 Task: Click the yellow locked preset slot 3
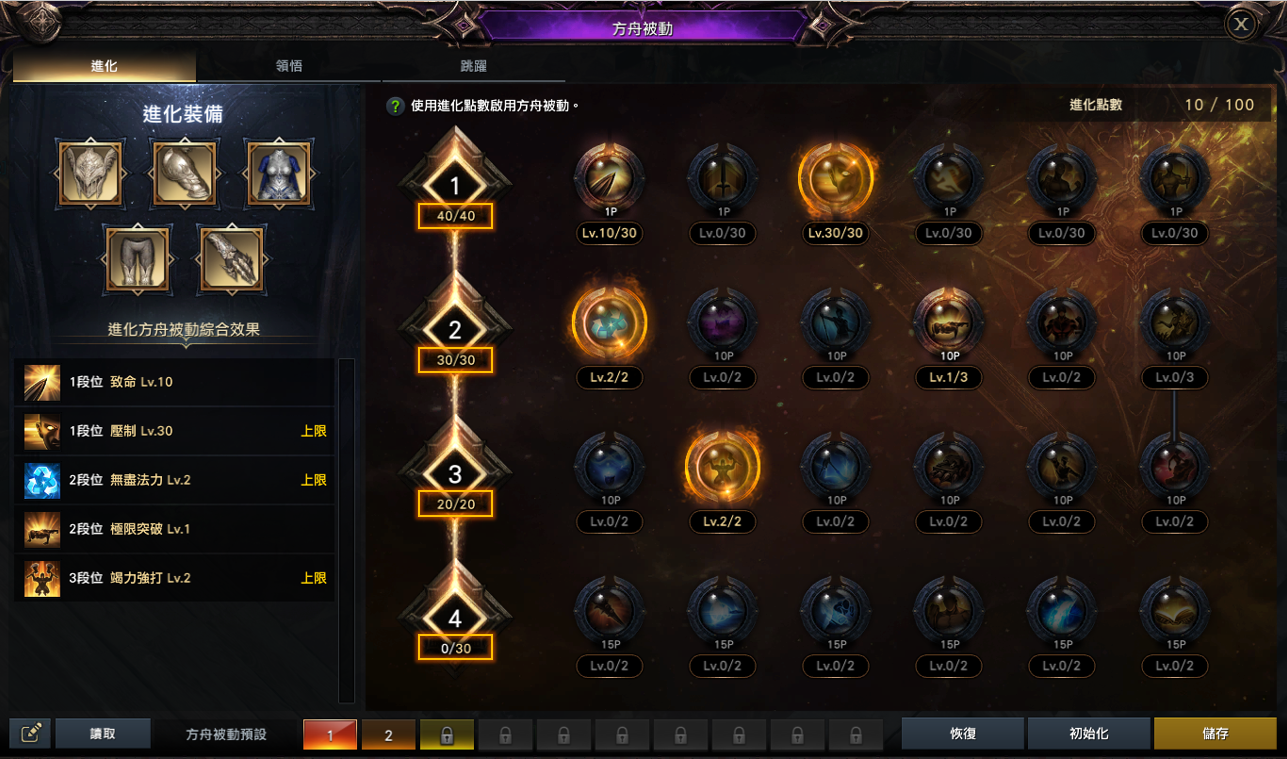point(446,735)
